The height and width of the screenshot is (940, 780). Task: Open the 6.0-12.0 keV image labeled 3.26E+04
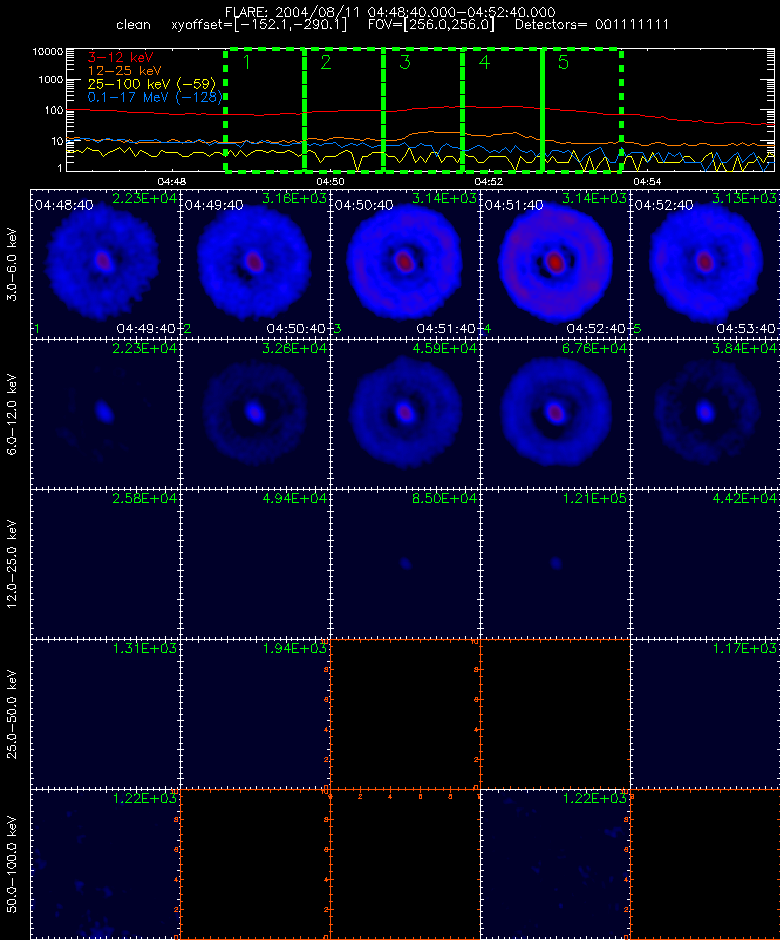point(255,414)
